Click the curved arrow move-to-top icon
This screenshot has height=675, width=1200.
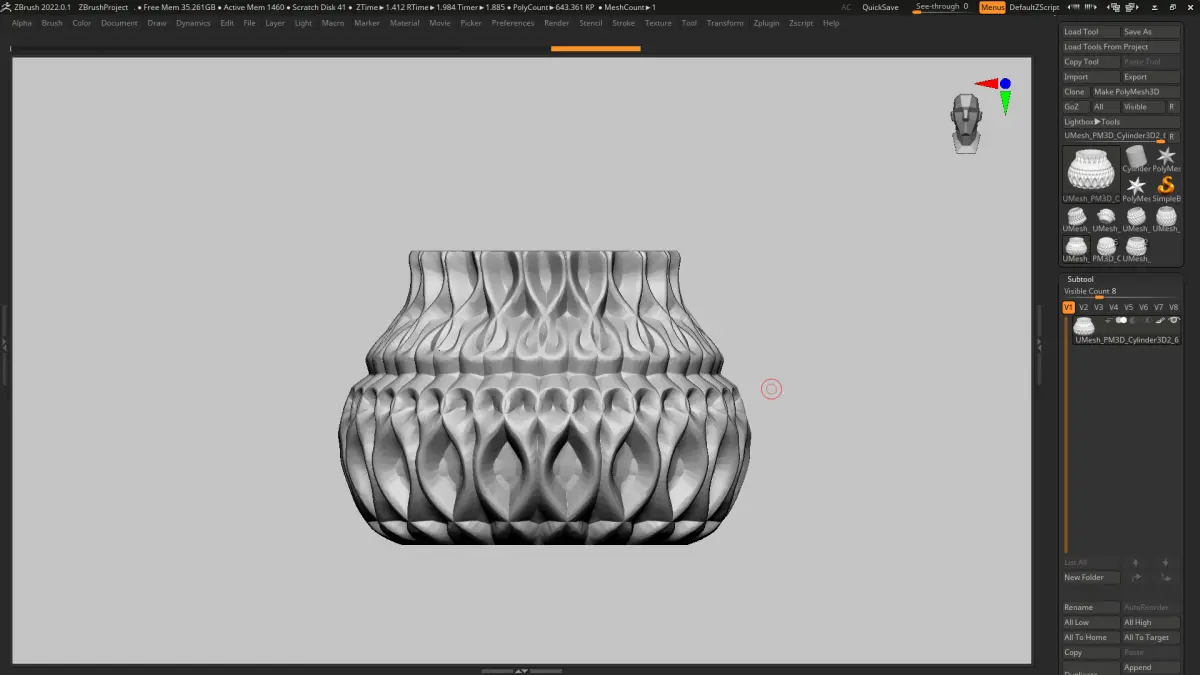point(1136,577)
